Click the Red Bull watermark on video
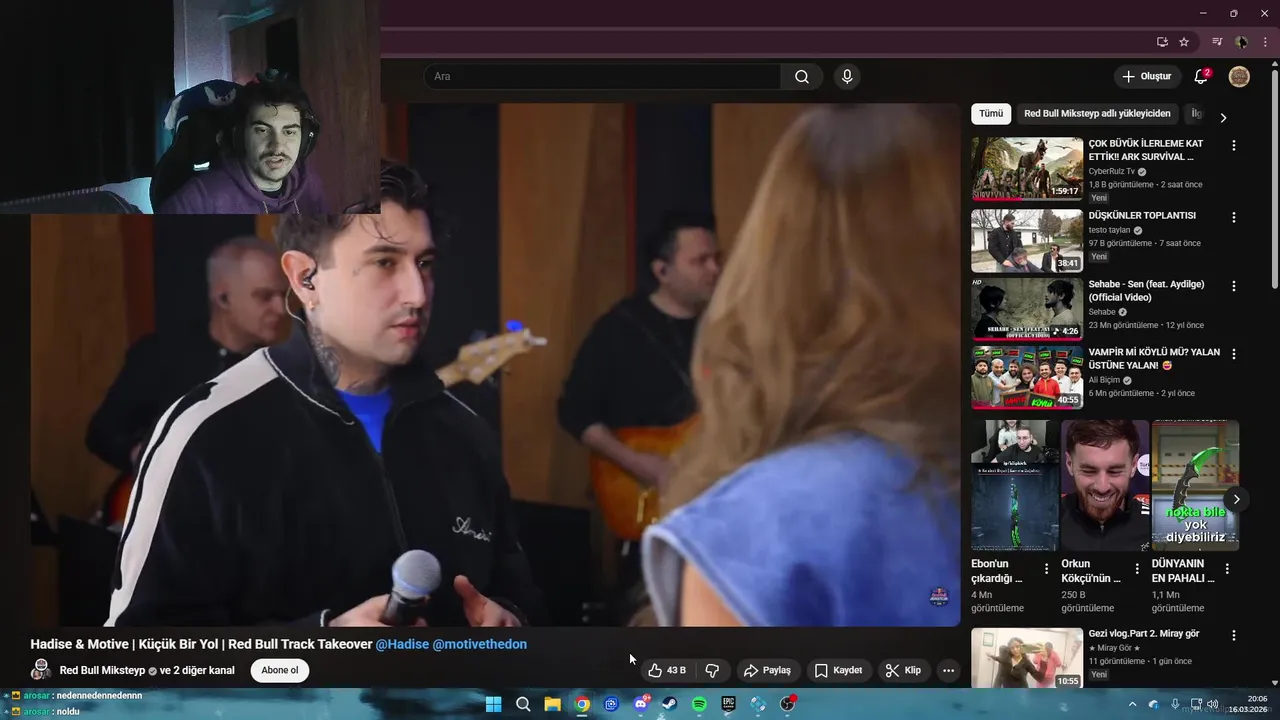 coord(938,597)
